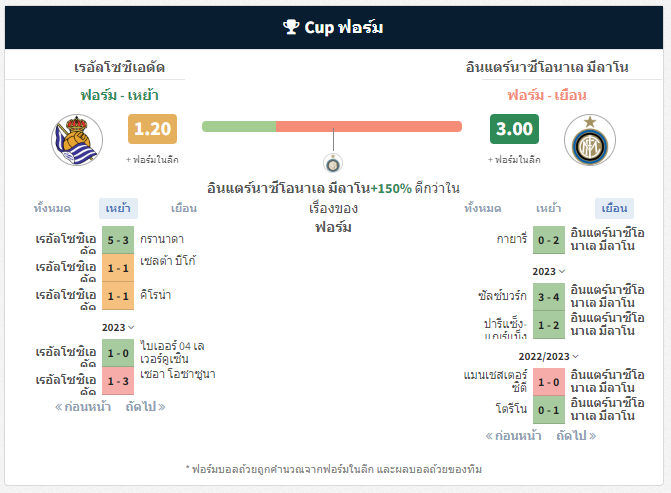Click the Real Sociedad club crest
Image resolution: width=671 pixels, height=493 pixels.
click(77, 140)
